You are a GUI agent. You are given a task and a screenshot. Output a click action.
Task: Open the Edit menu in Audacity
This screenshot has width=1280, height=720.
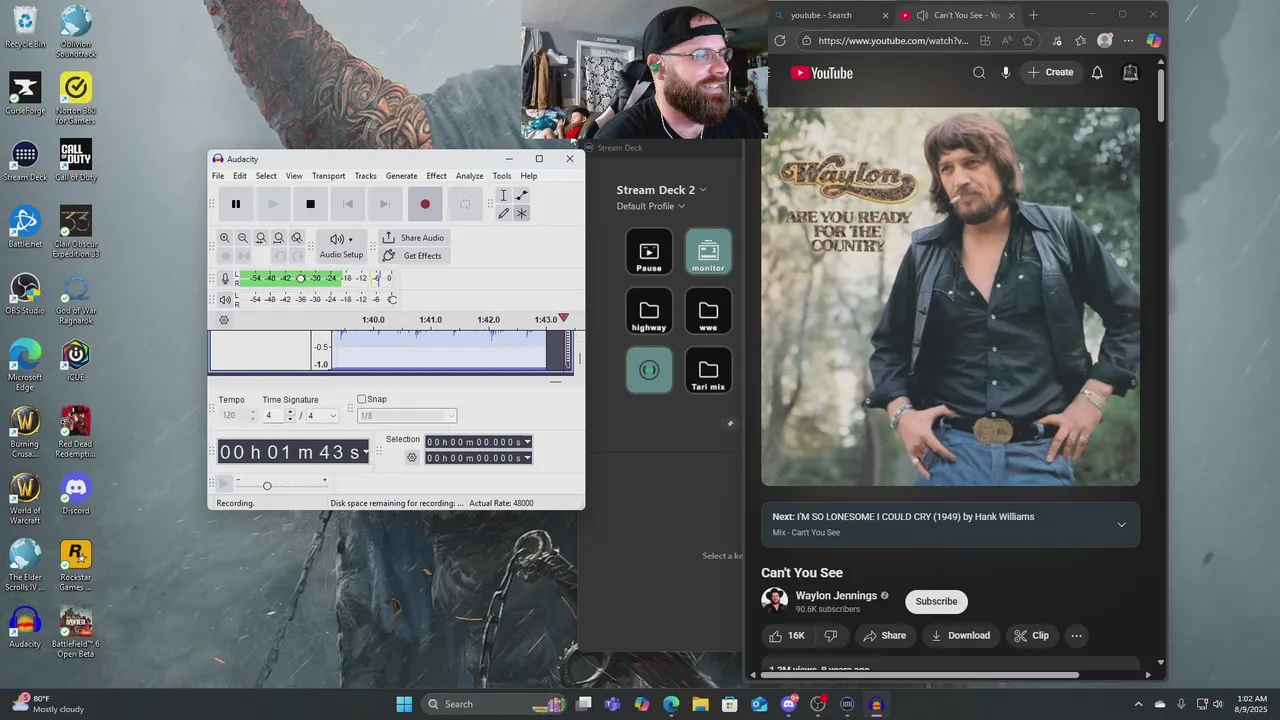pos(240,176)
